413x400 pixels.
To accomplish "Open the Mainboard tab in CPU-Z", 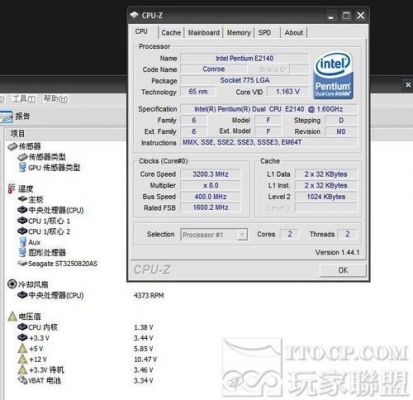I will [204, 33].
